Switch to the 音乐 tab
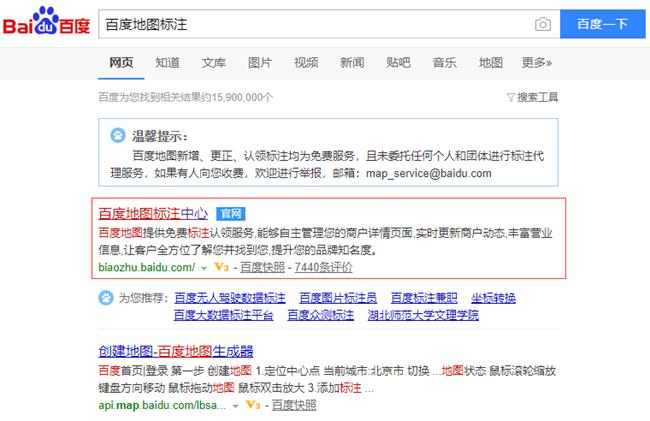Image resolution: width=650 pixels, height=421 pixels. [x=444, y=63]
